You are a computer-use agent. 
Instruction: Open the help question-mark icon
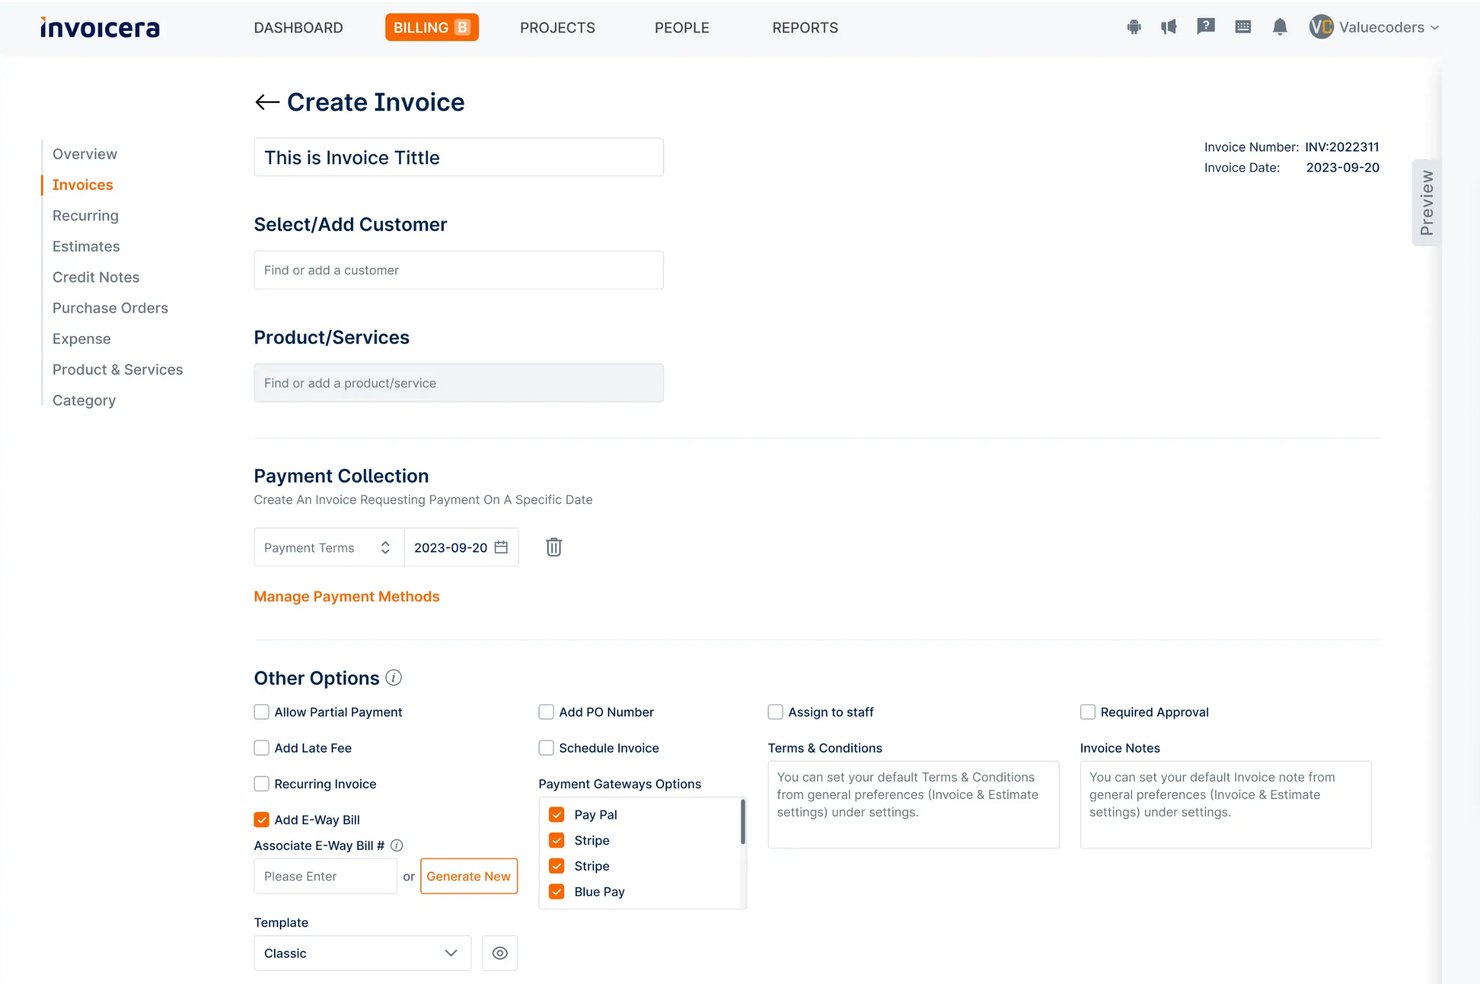click(x=1206, y=27)
